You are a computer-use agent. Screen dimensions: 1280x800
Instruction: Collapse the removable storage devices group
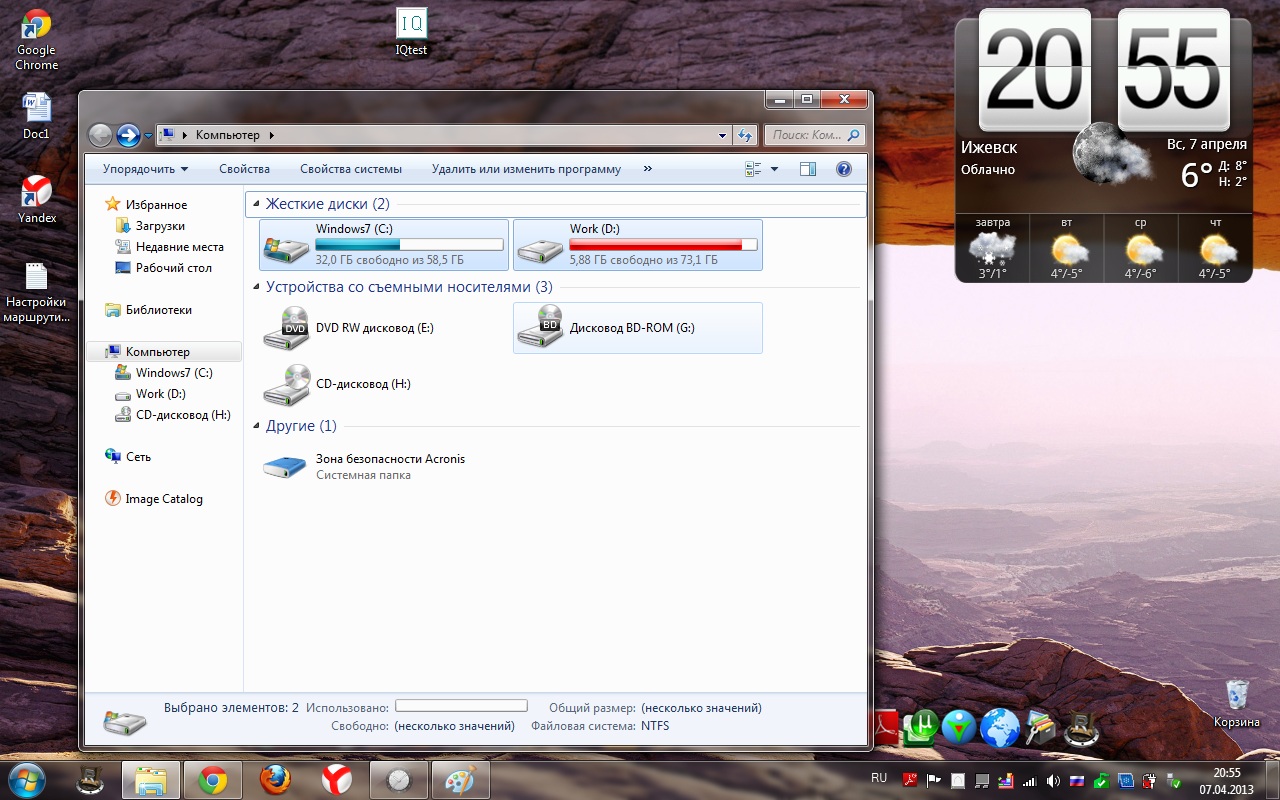[x=256, y=288]
